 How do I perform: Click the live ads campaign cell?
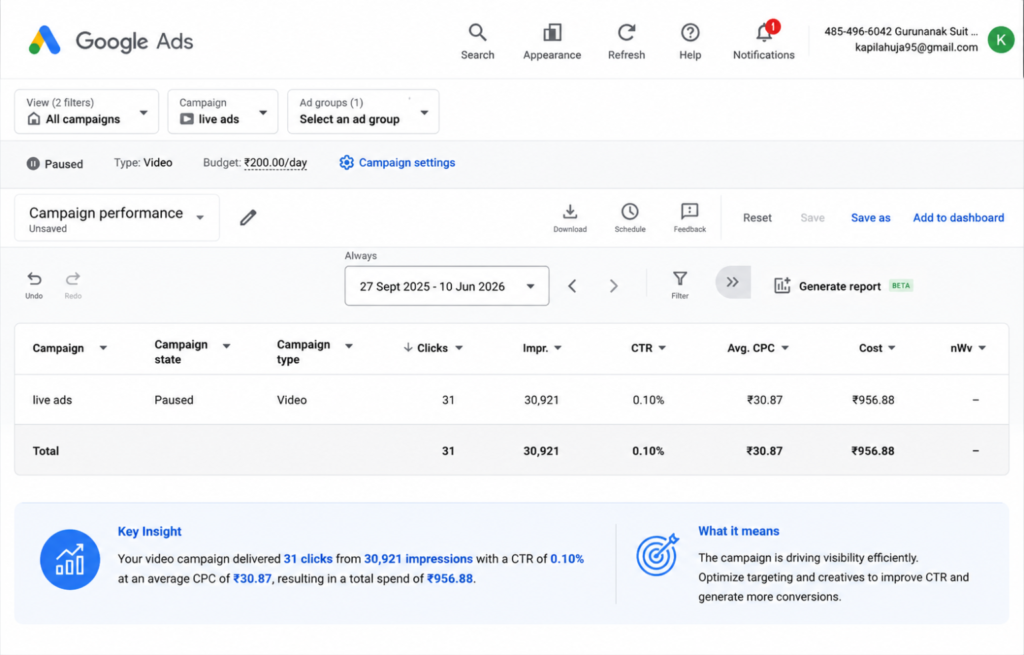(52, 400)
